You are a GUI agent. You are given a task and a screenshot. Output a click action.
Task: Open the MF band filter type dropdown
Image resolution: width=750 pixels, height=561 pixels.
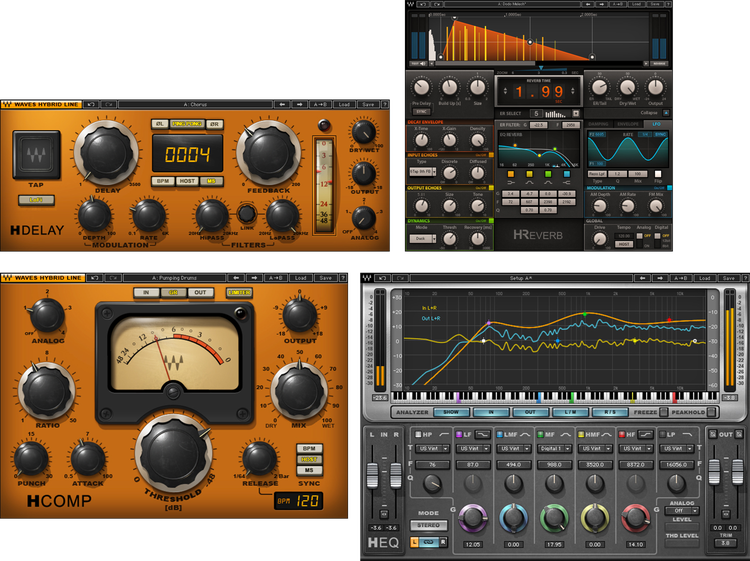tap(553, 449)
